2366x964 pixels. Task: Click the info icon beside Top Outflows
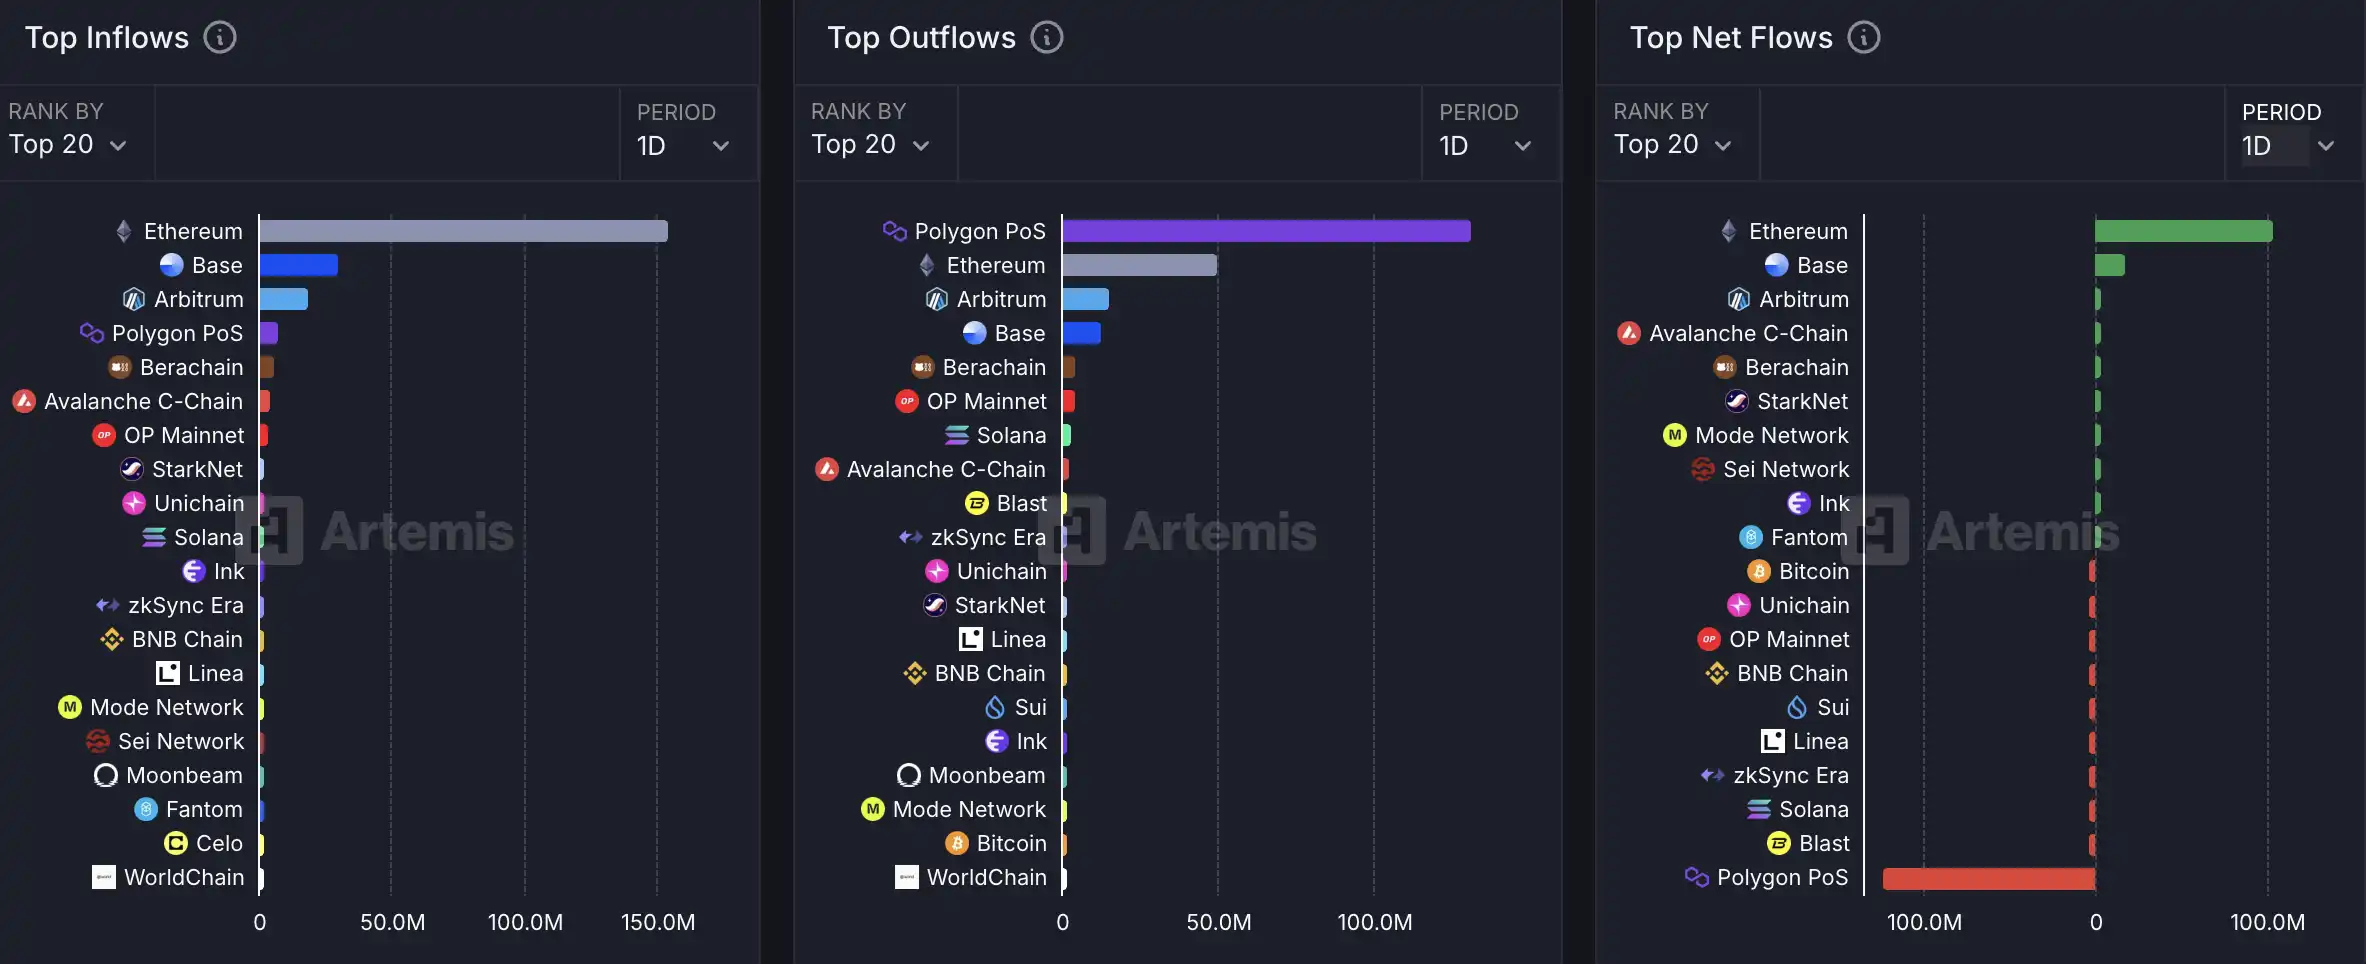pos(1047,38)
